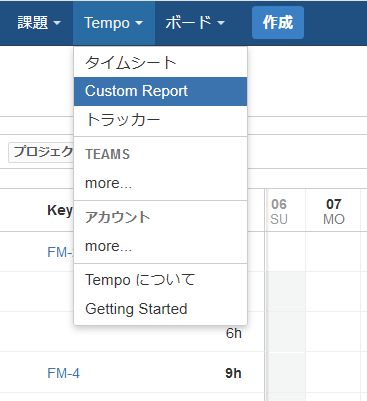Click the 作成 create button
367x401 pixels.
pos(278,23)
